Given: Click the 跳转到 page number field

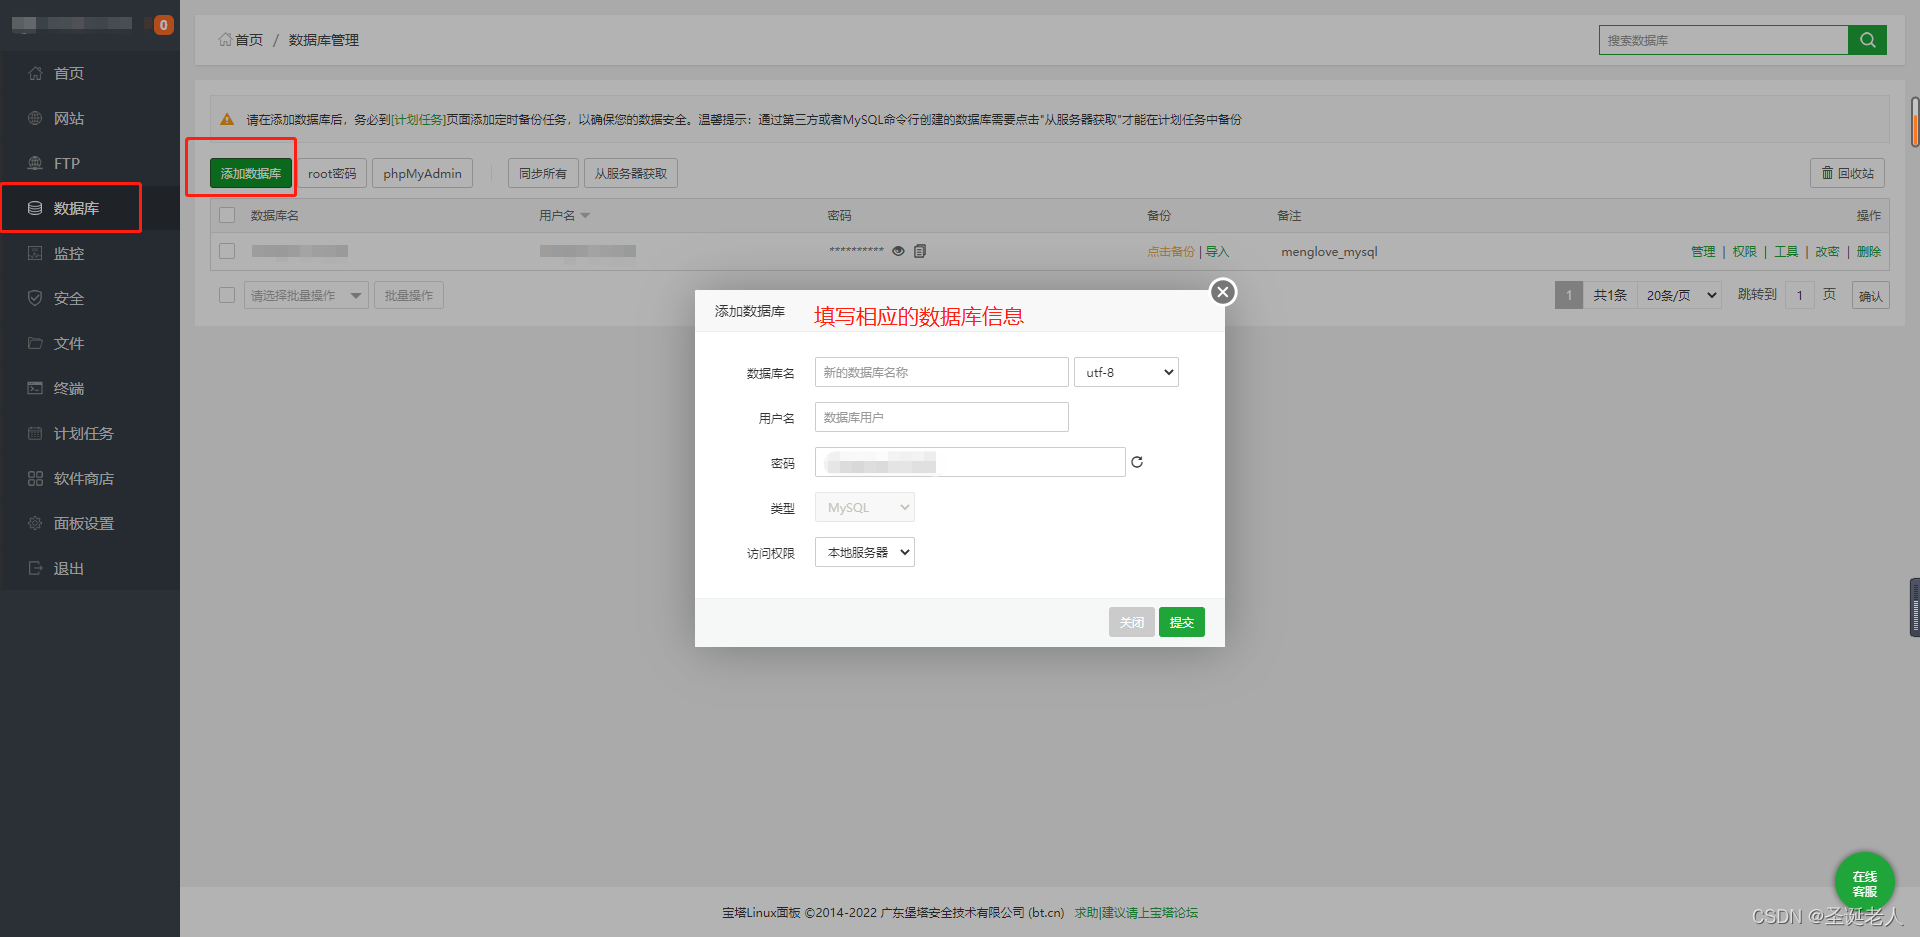Looking at the screenshot, I should (x=1800, y=295).
